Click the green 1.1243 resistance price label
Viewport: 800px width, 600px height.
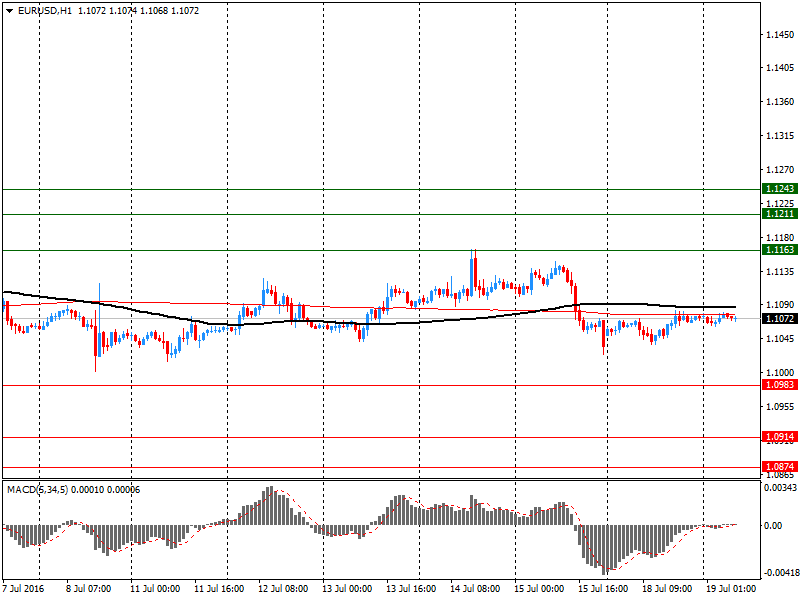click(780, 189)
